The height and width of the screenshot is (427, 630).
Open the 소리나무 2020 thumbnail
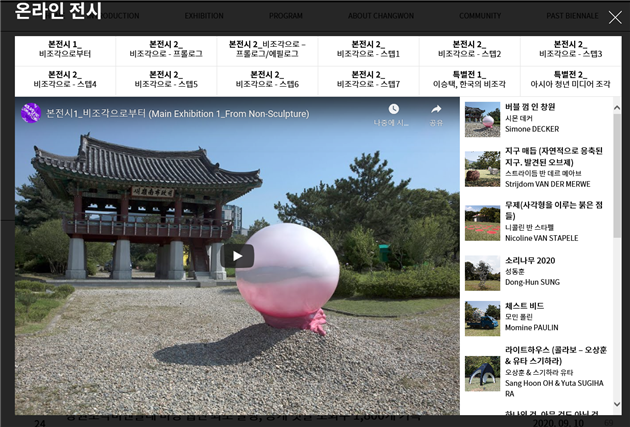coord(482,273)
